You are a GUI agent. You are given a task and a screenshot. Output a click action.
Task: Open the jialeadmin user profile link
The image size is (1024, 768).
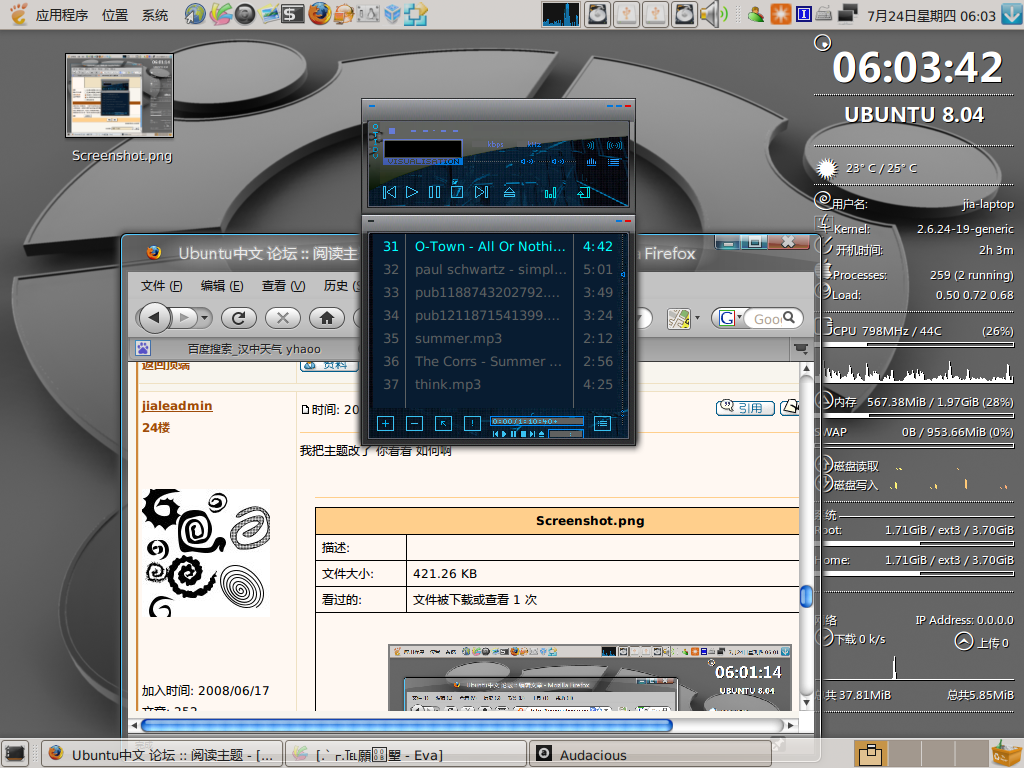(177, 406)
